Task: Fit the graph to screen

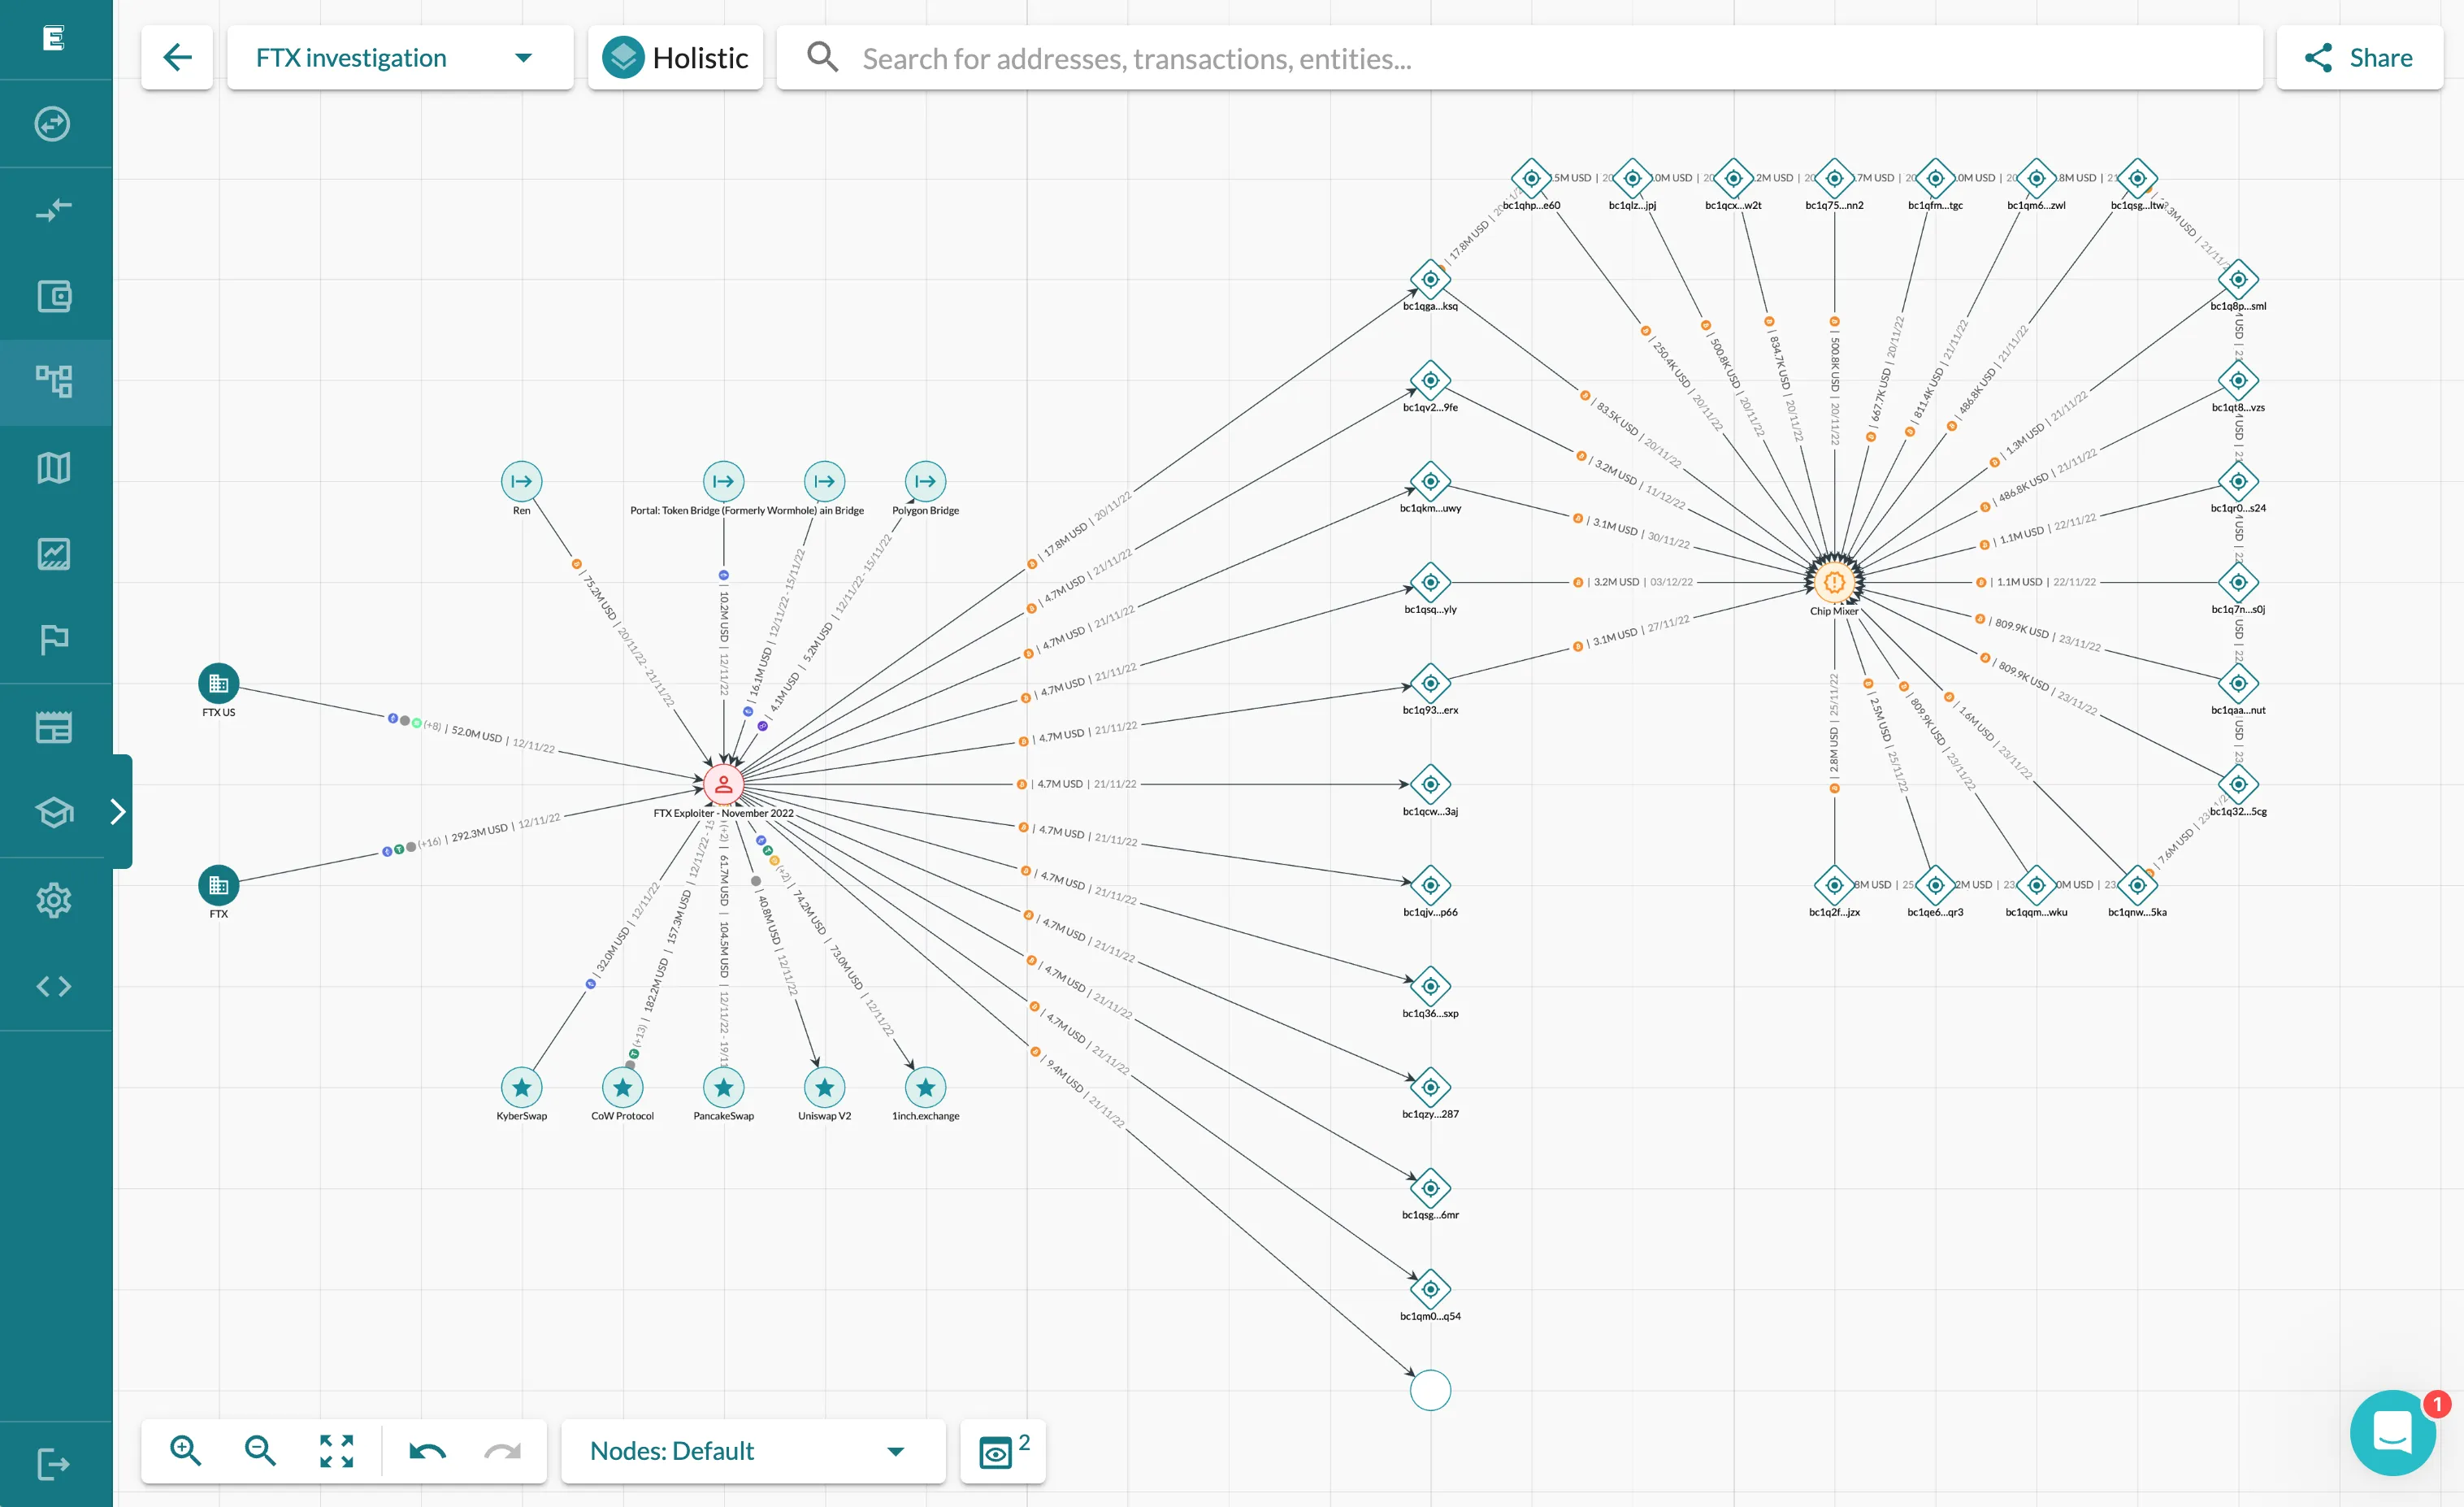Action: pos(336,1450)
